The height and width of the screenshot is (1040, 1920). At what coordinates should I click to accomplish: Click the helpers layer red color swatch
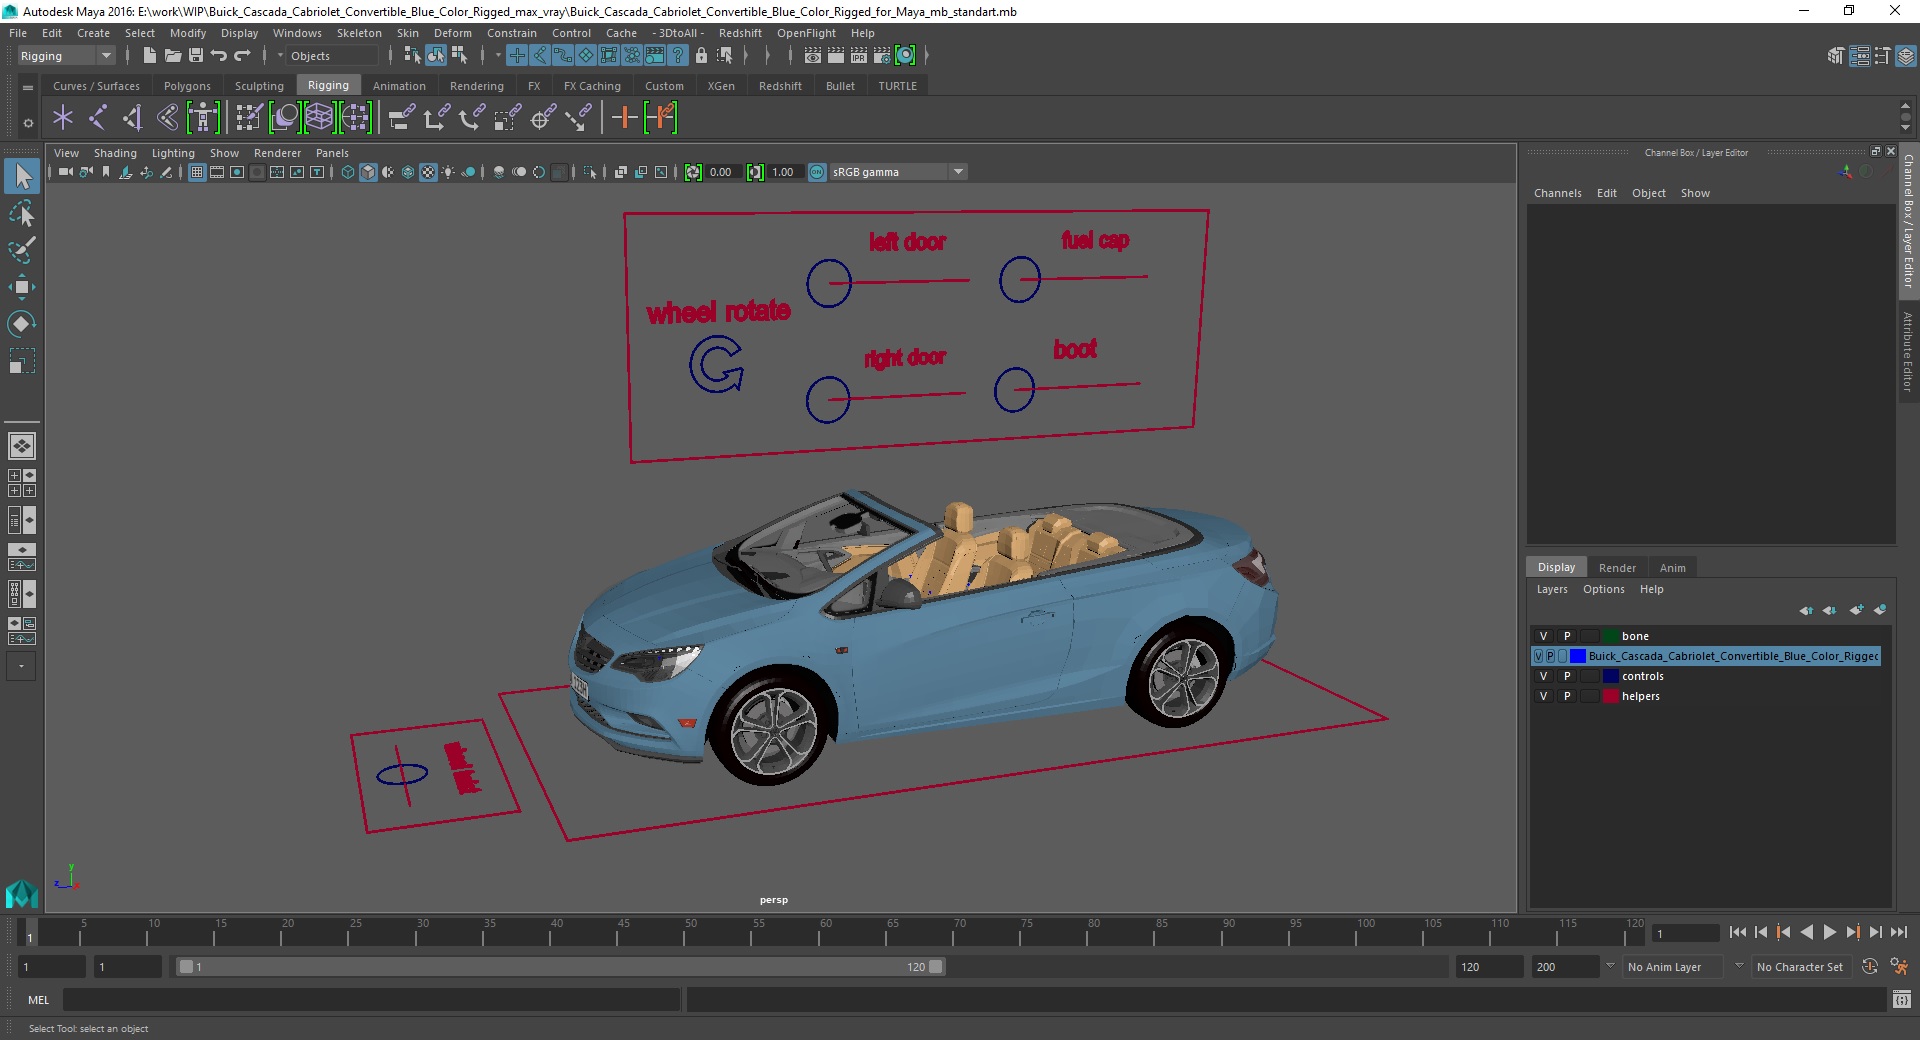pyautogui.click(x=1610, y=696)
